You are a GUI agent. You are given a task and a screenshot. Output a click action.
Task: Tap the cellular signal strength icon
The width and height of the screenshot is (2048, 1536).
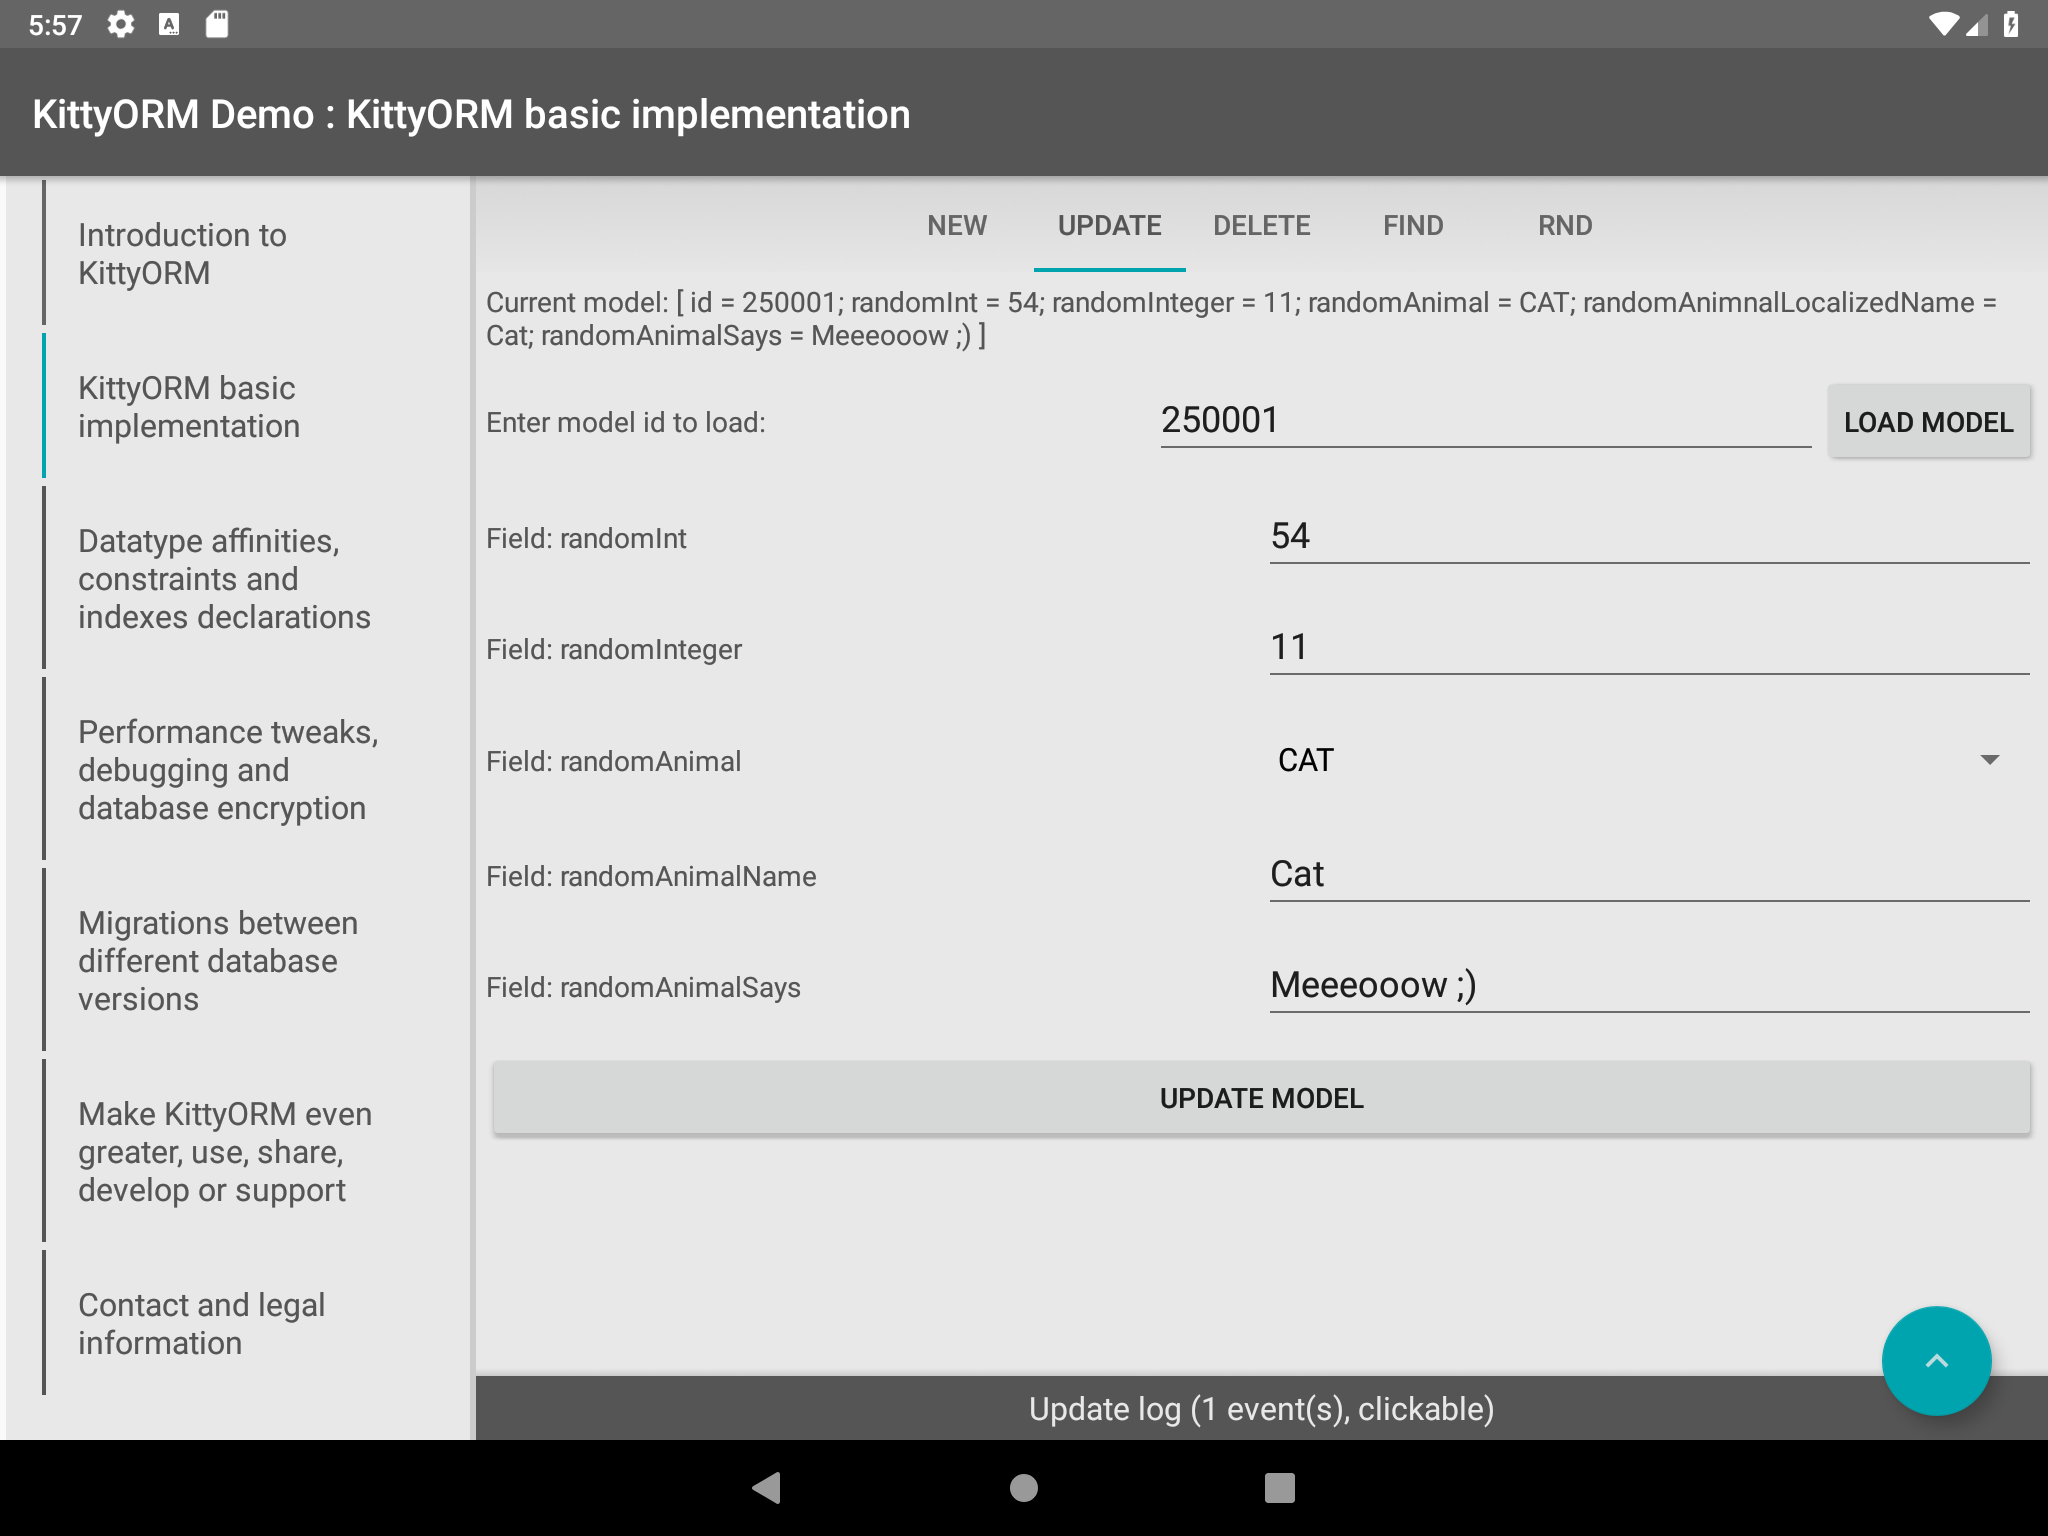click(x=1976, y=25)
